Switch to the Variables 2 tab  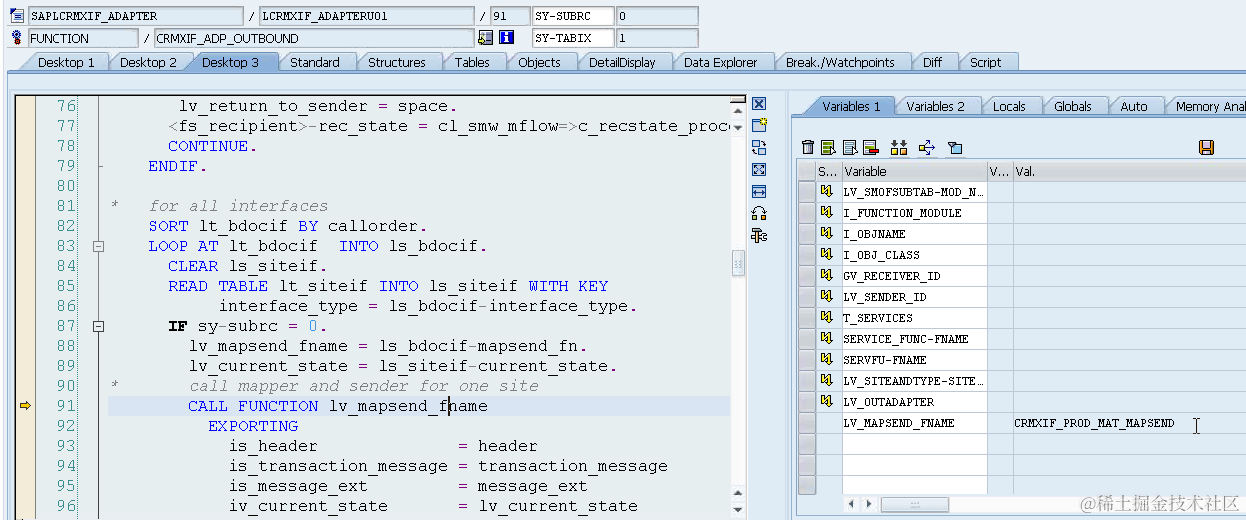pyautogui.click(x=935, y=106)
